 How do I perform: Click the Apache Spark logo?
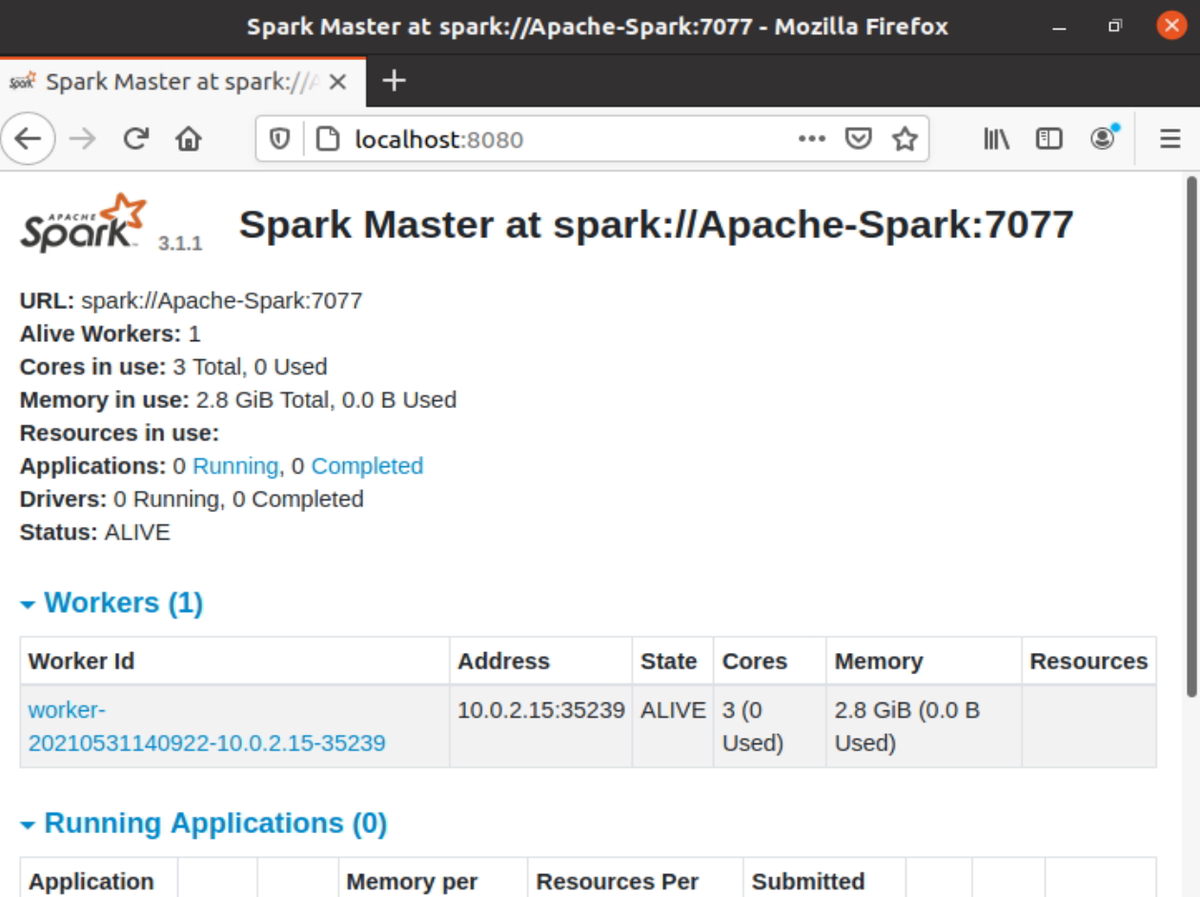(x=82, y=222)
